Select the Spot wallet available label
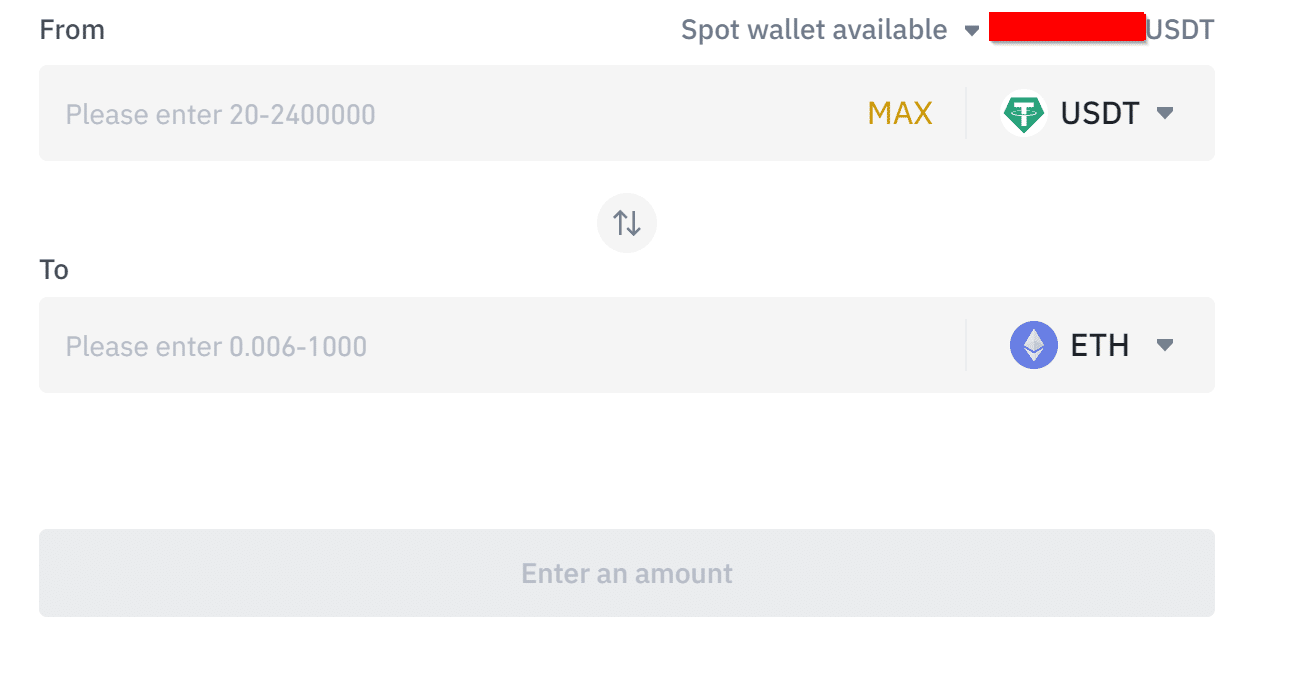 click(x=814, y=30)
